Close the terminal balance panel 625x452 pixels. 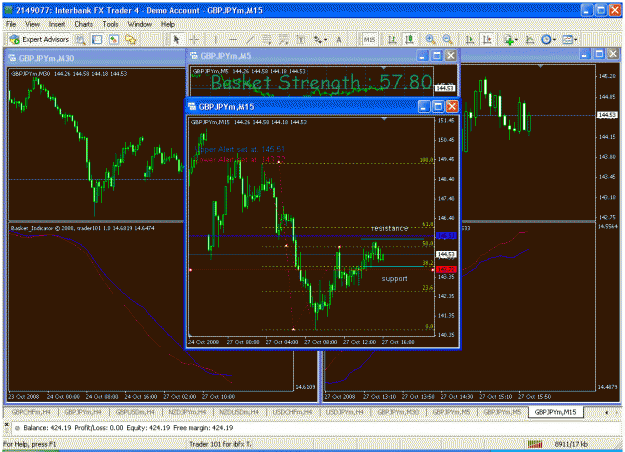coord(6,424)
